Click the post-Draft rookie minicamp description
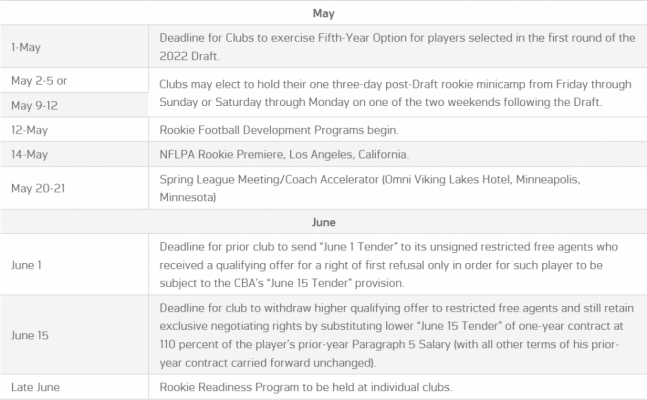This screenshot has width=647, height=400. click(x=395, y=93)
